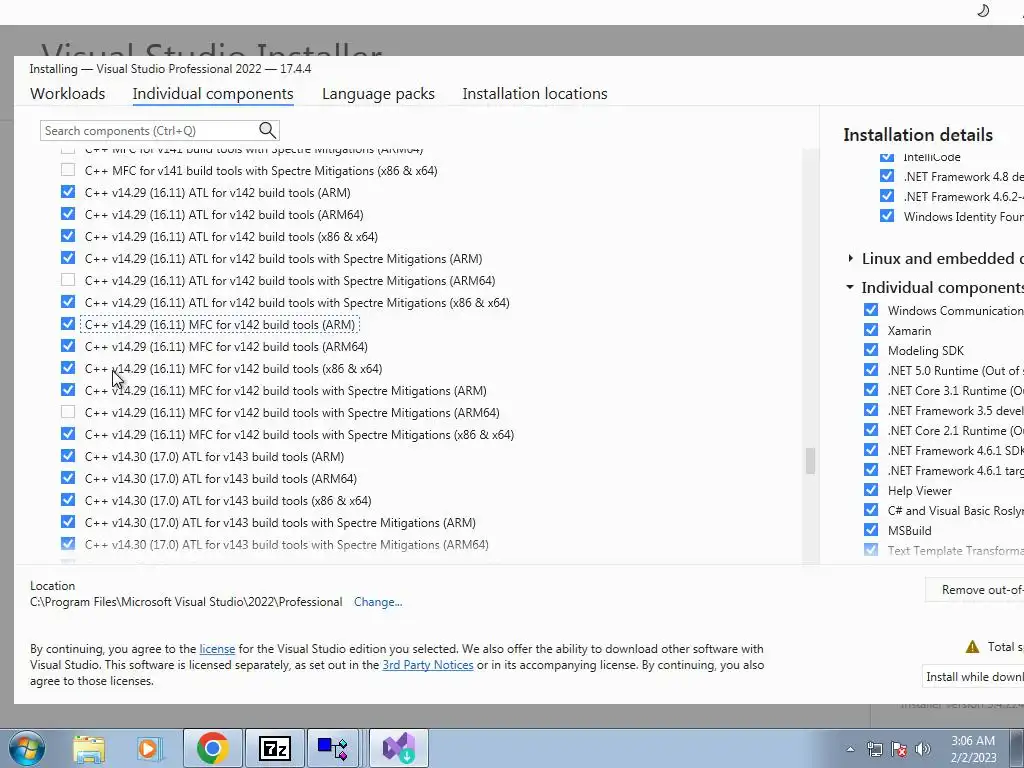Open Action Center flag tray icon

[x=899, y=749]
